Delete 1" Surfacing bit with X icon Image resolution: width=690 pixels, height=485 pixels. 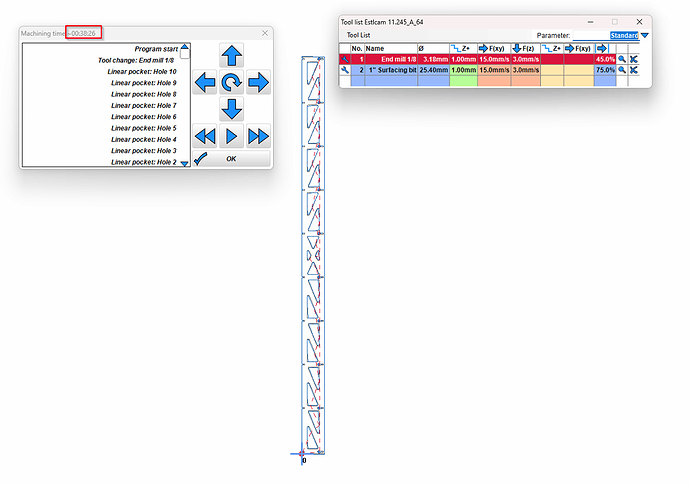point(634,70)
